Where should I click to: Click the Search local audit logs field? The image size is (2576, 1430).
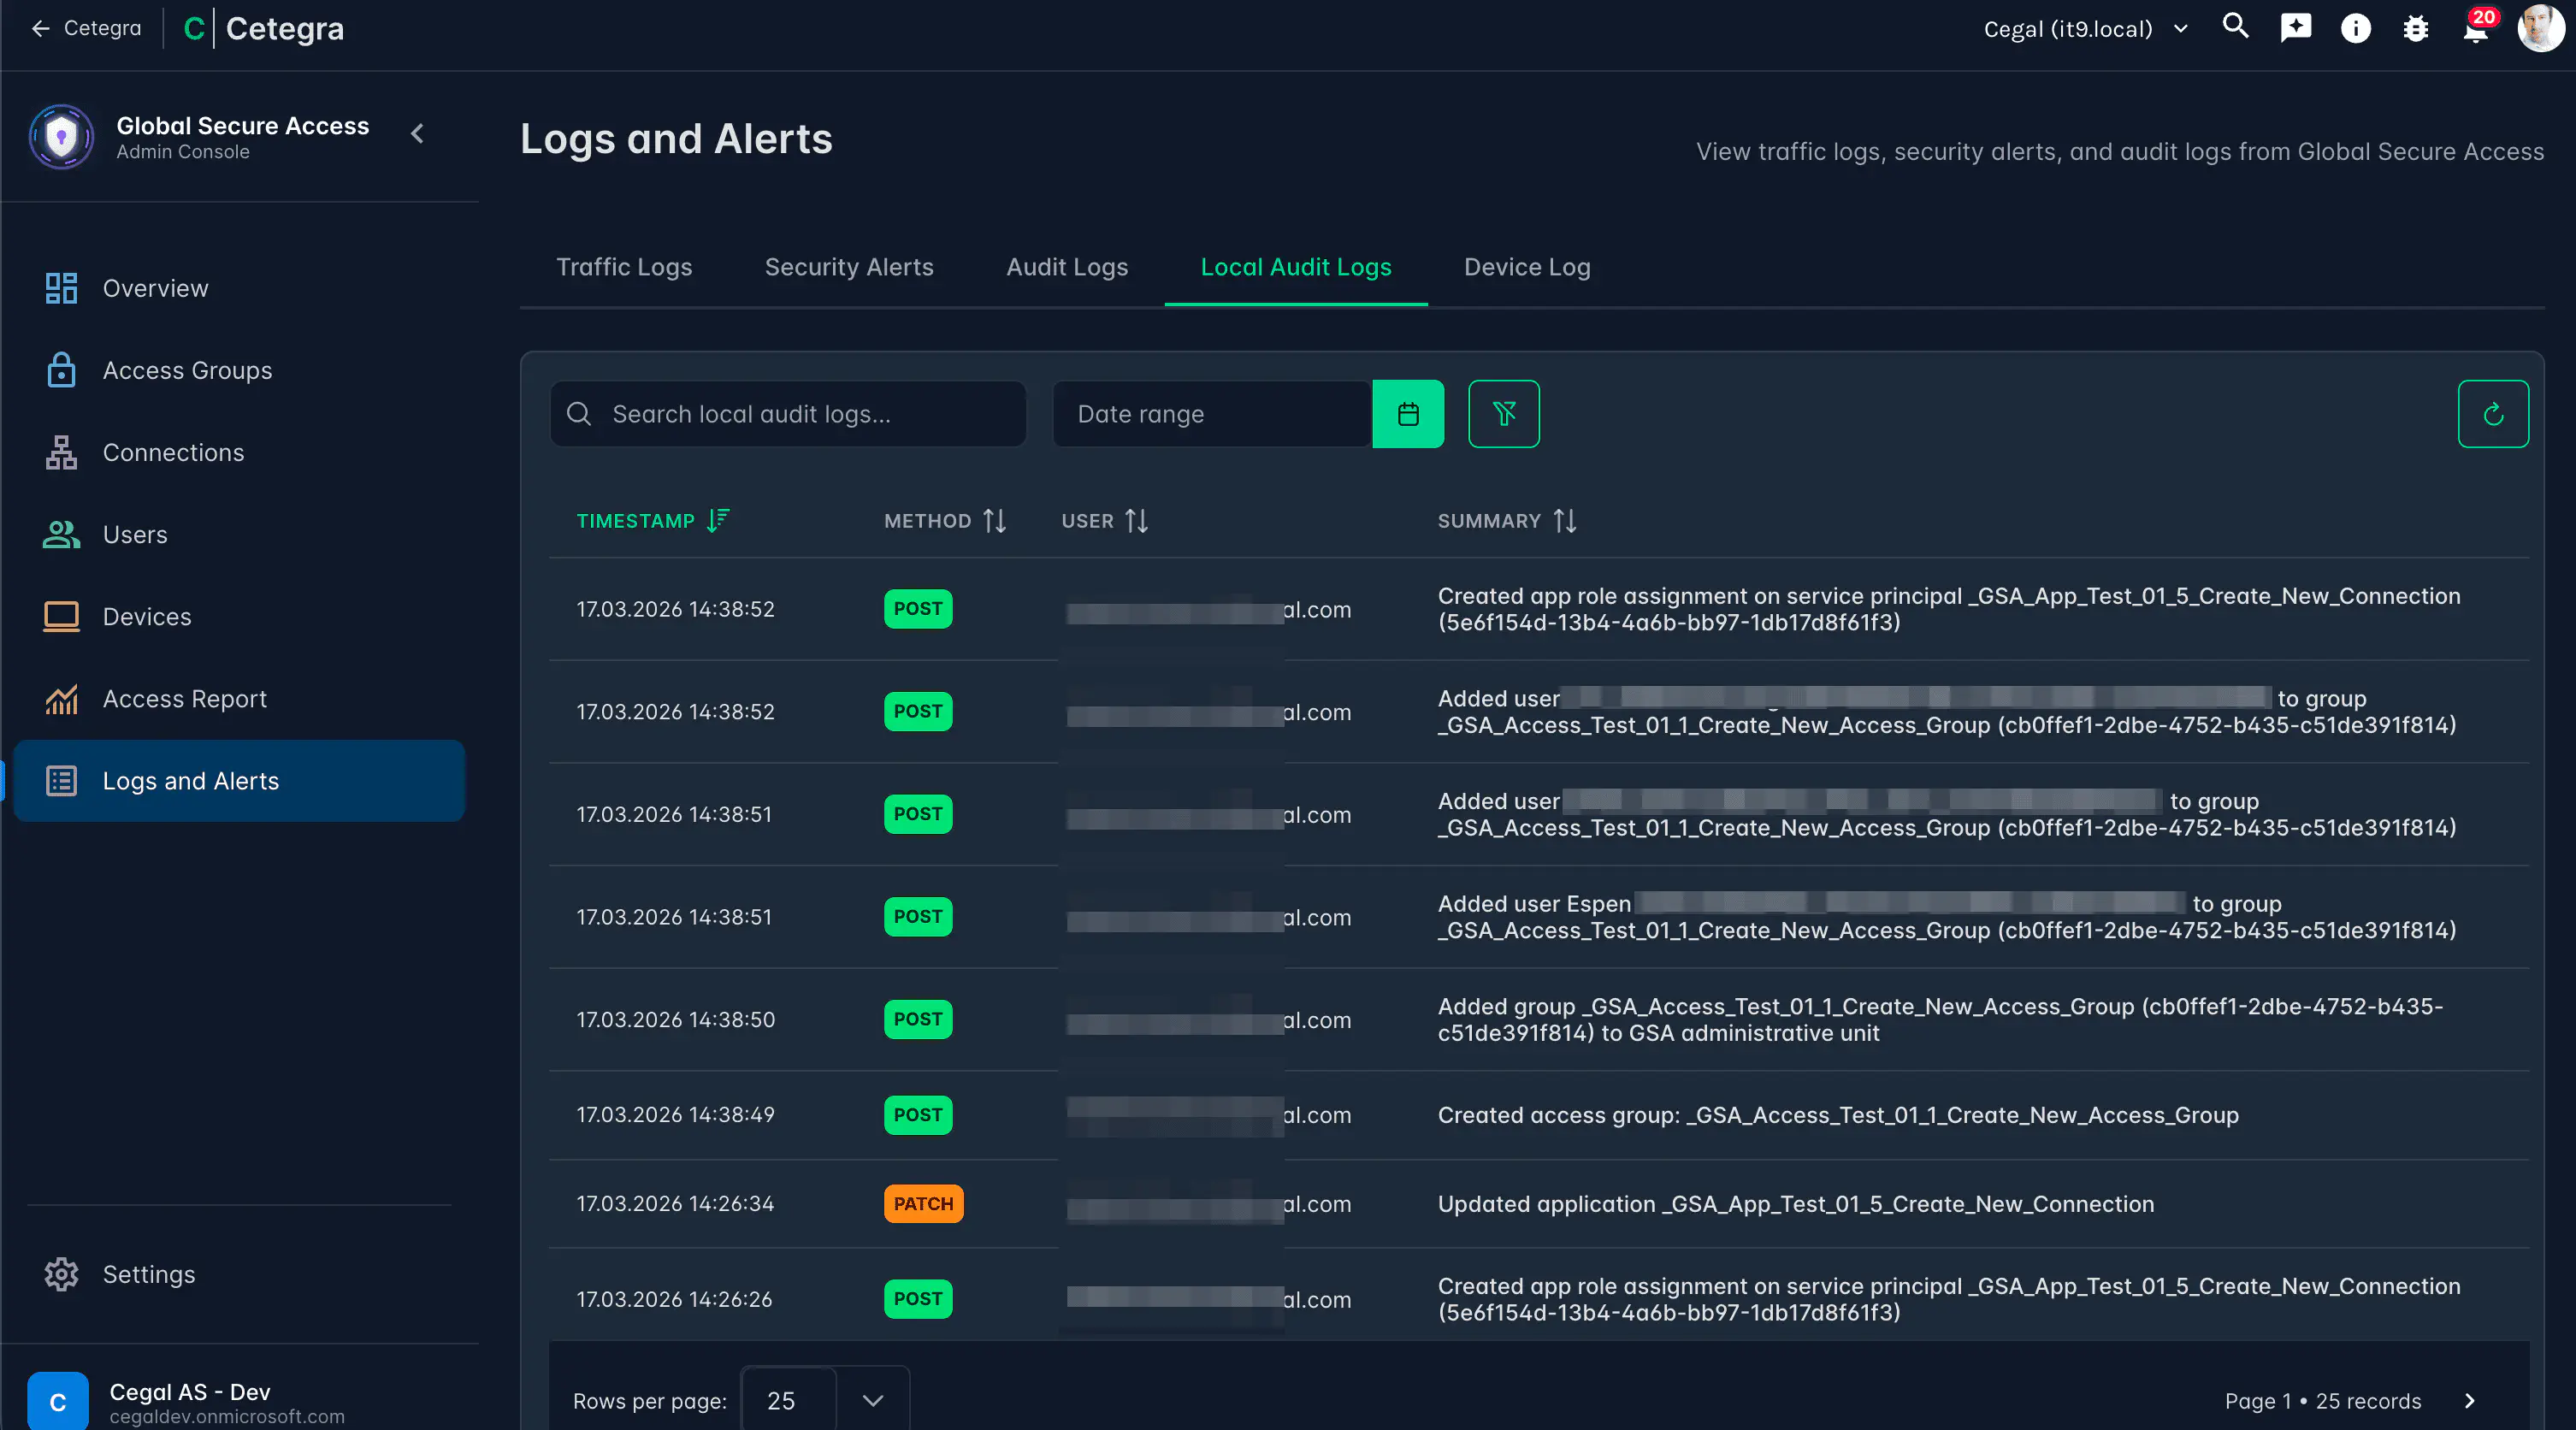pyautogui.click(x=788, y=414)
